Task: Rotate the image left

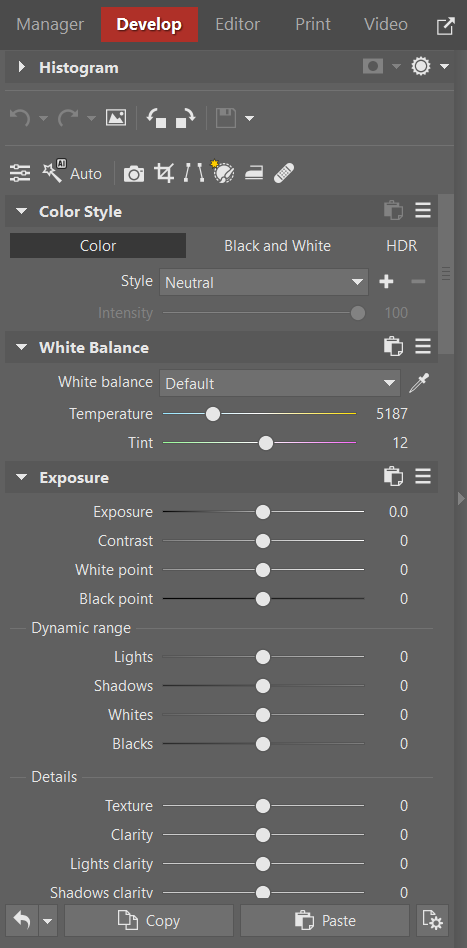Action: [x=156, y=117]
